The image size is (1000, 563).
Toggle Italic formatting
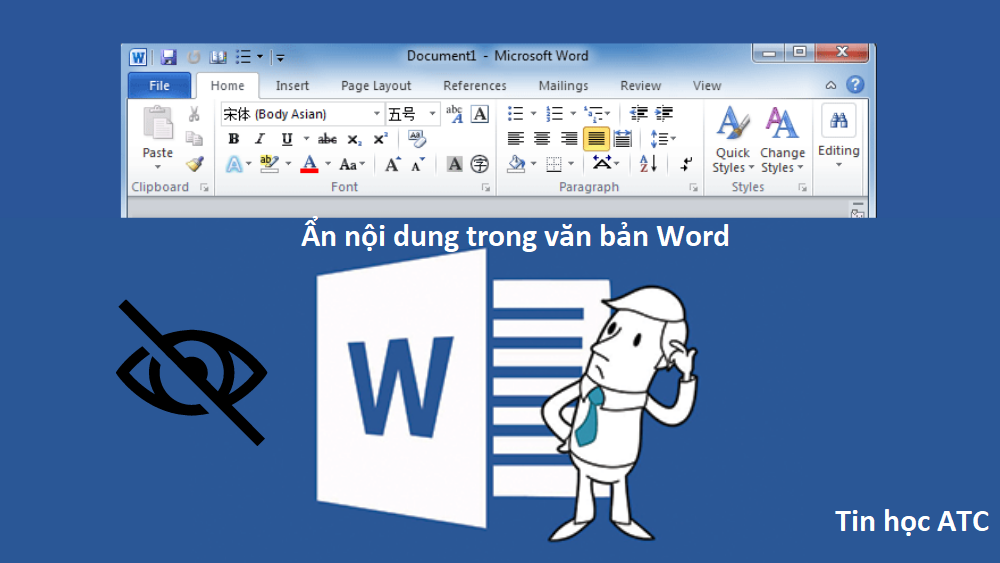(x=260, y=139)
